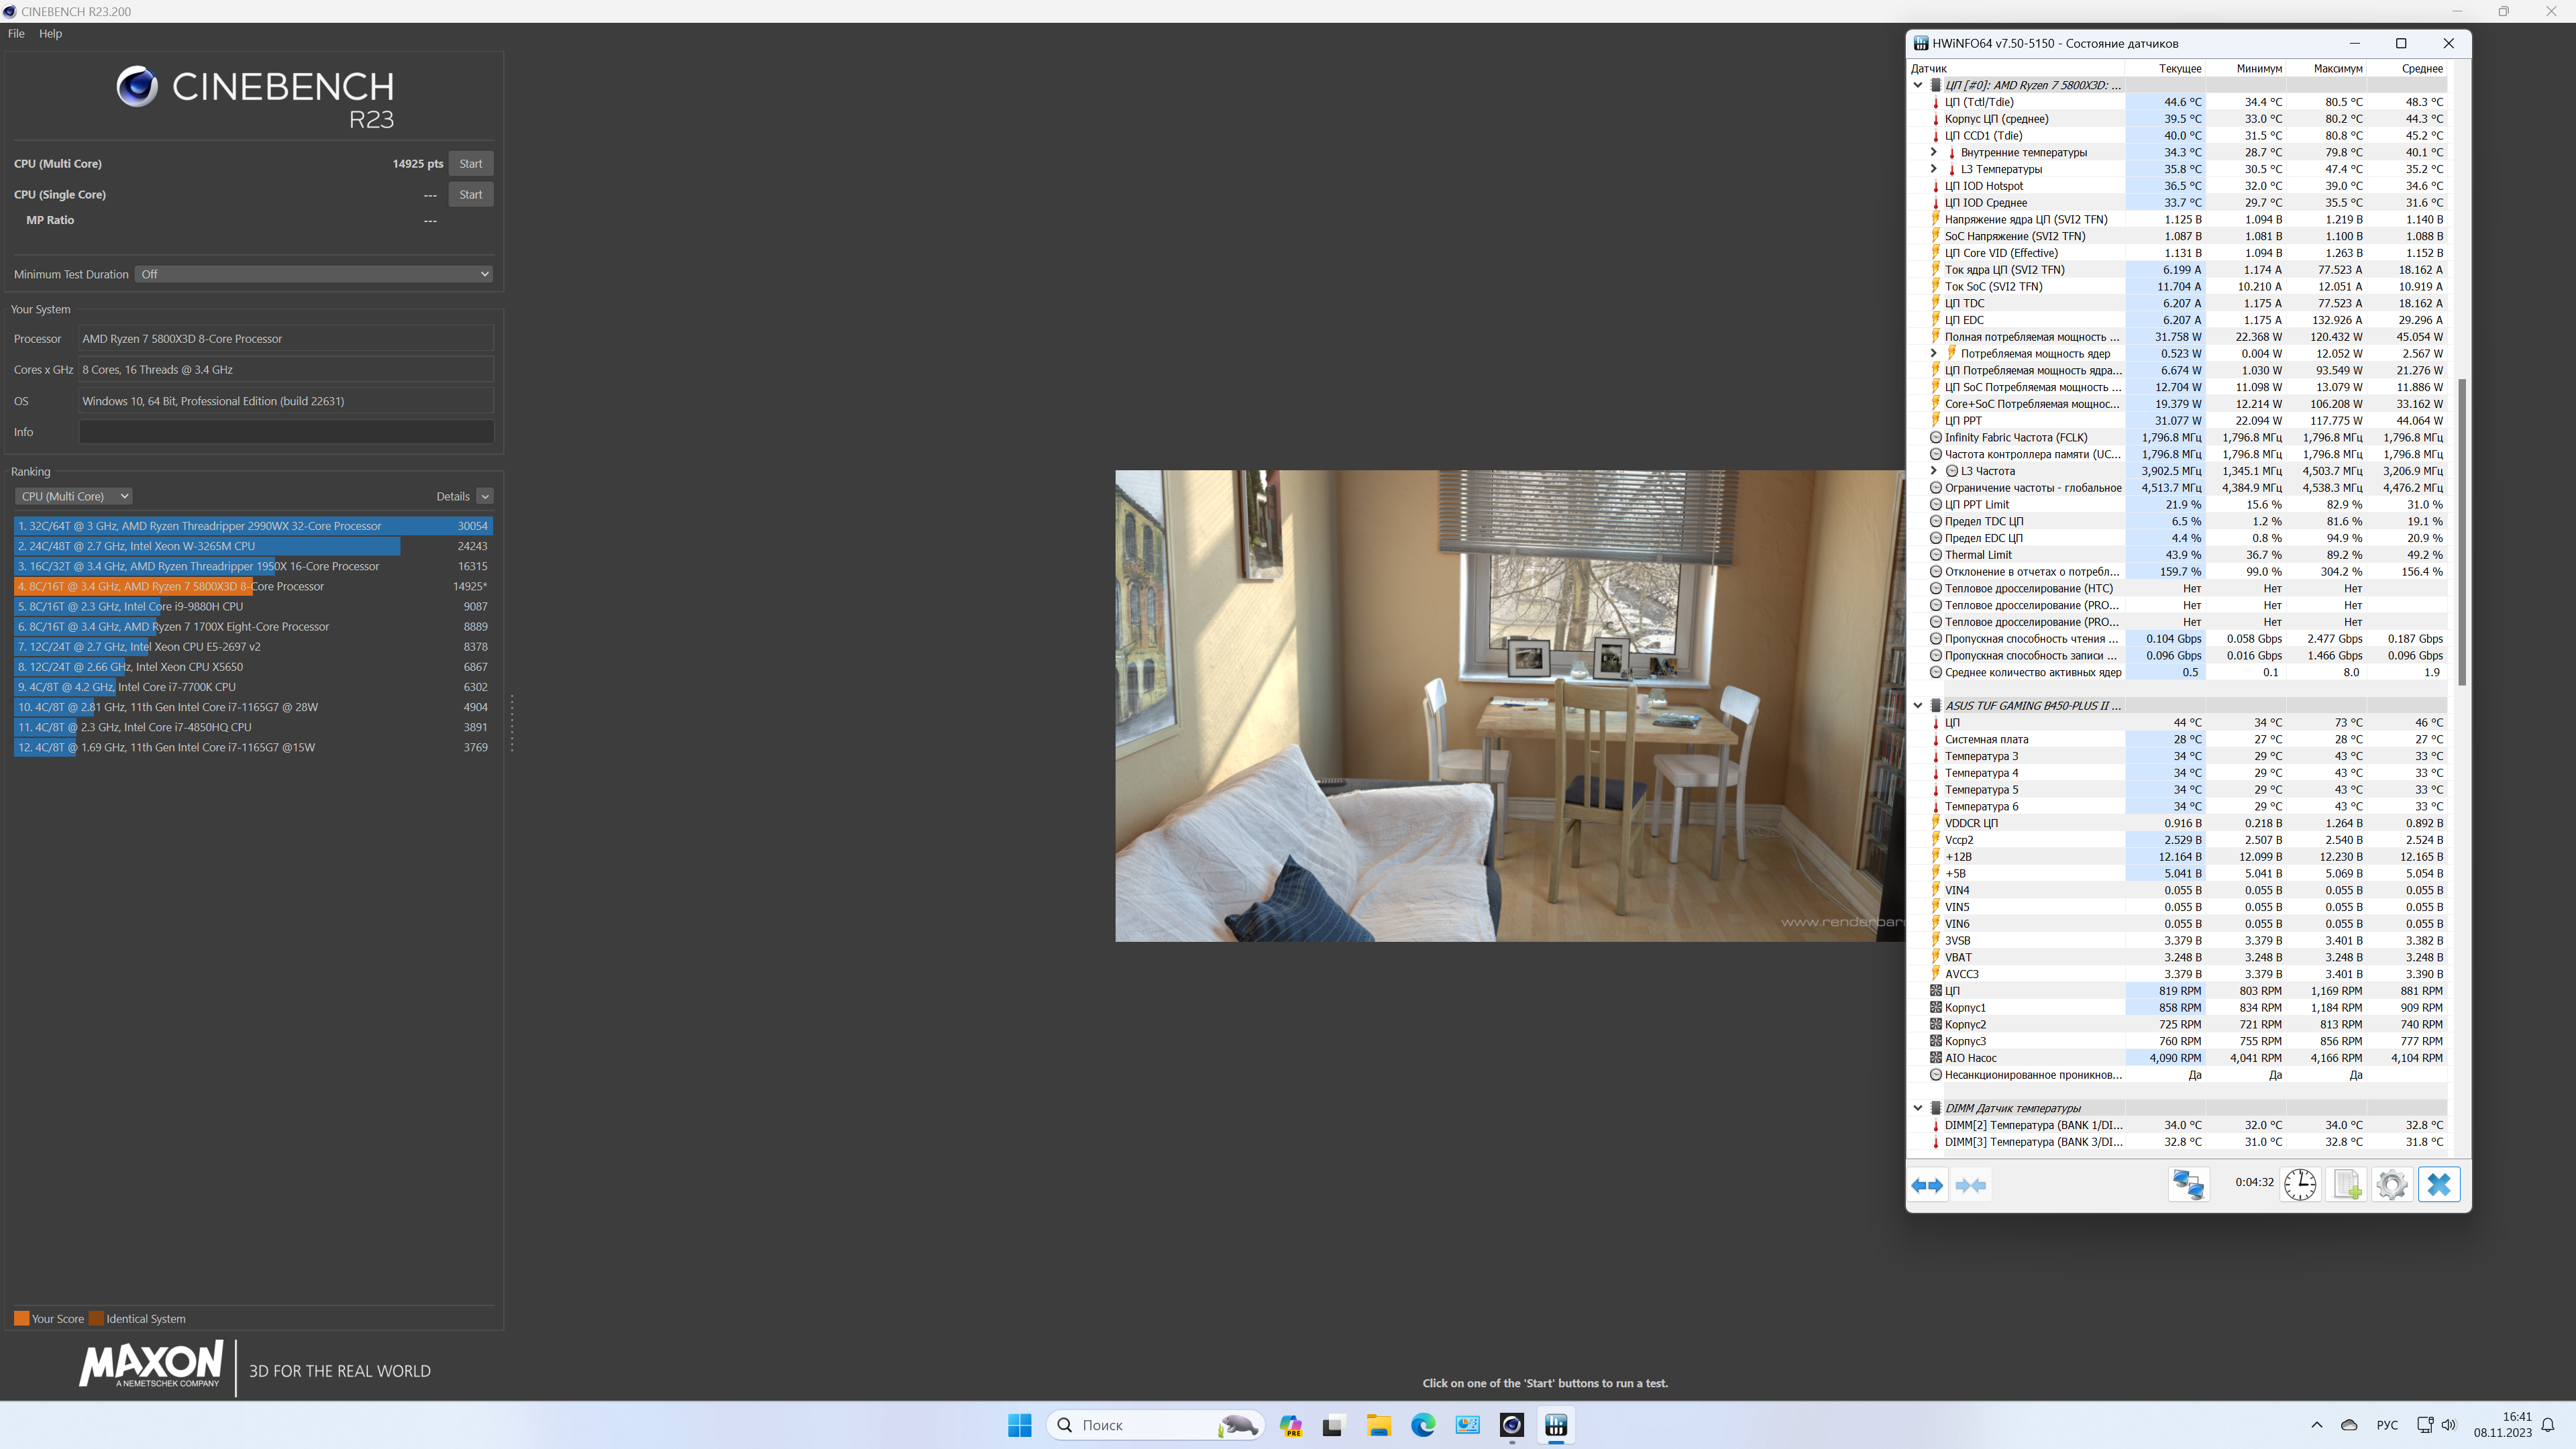Open remote monitoring network computers icon
Screen dimensions: 2576x1449
tap(2188, 1185)
